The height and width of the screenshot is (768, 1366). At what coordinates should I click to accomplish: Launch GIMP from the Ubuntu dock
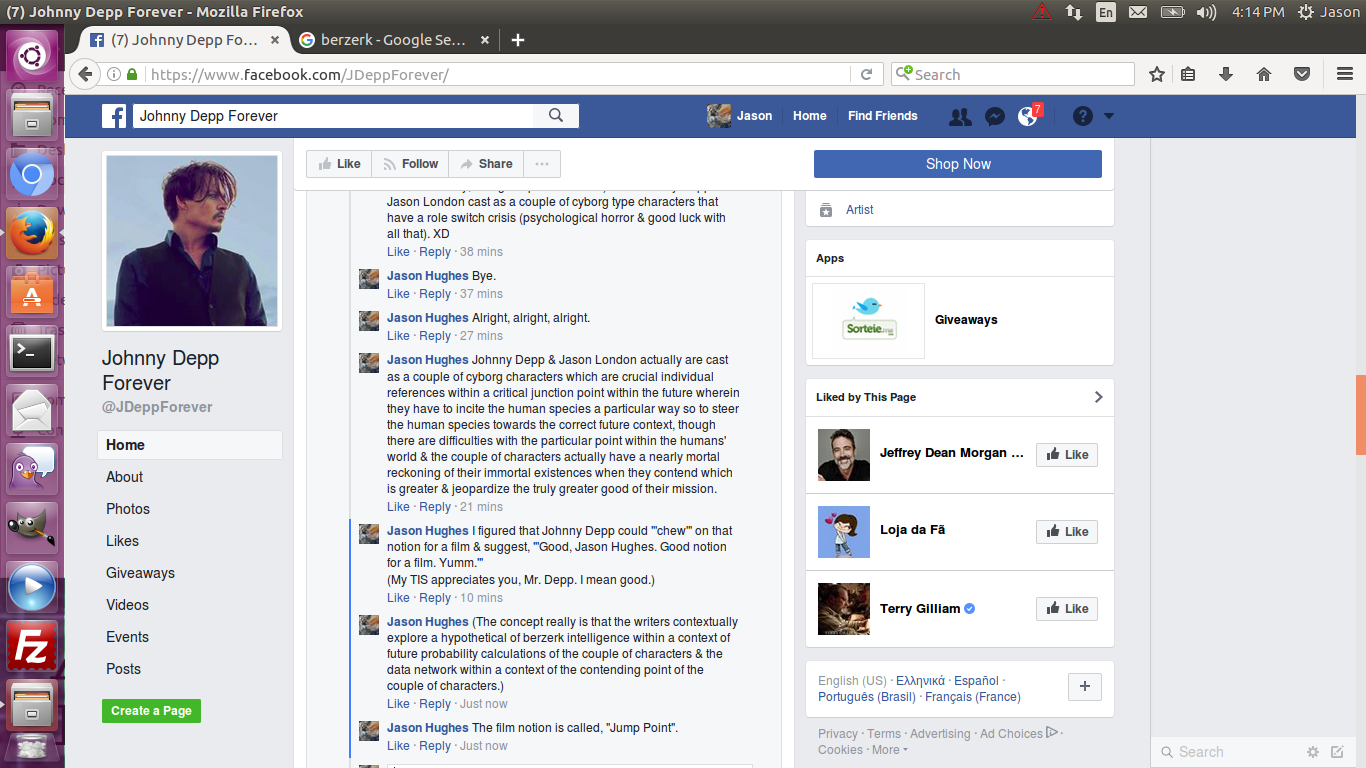32,528
